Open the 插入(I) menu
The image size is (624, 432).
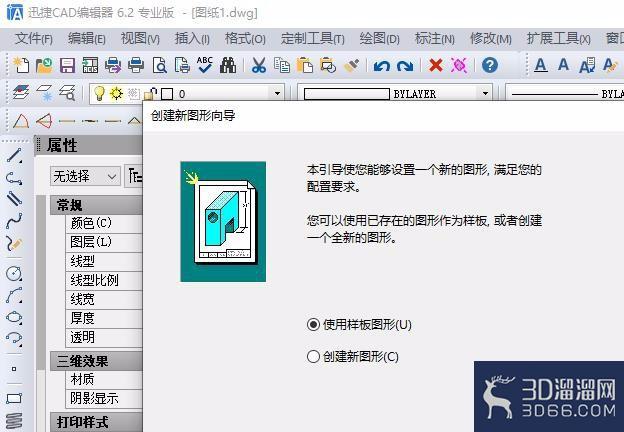pyautogui.click(x=192, y=39)
